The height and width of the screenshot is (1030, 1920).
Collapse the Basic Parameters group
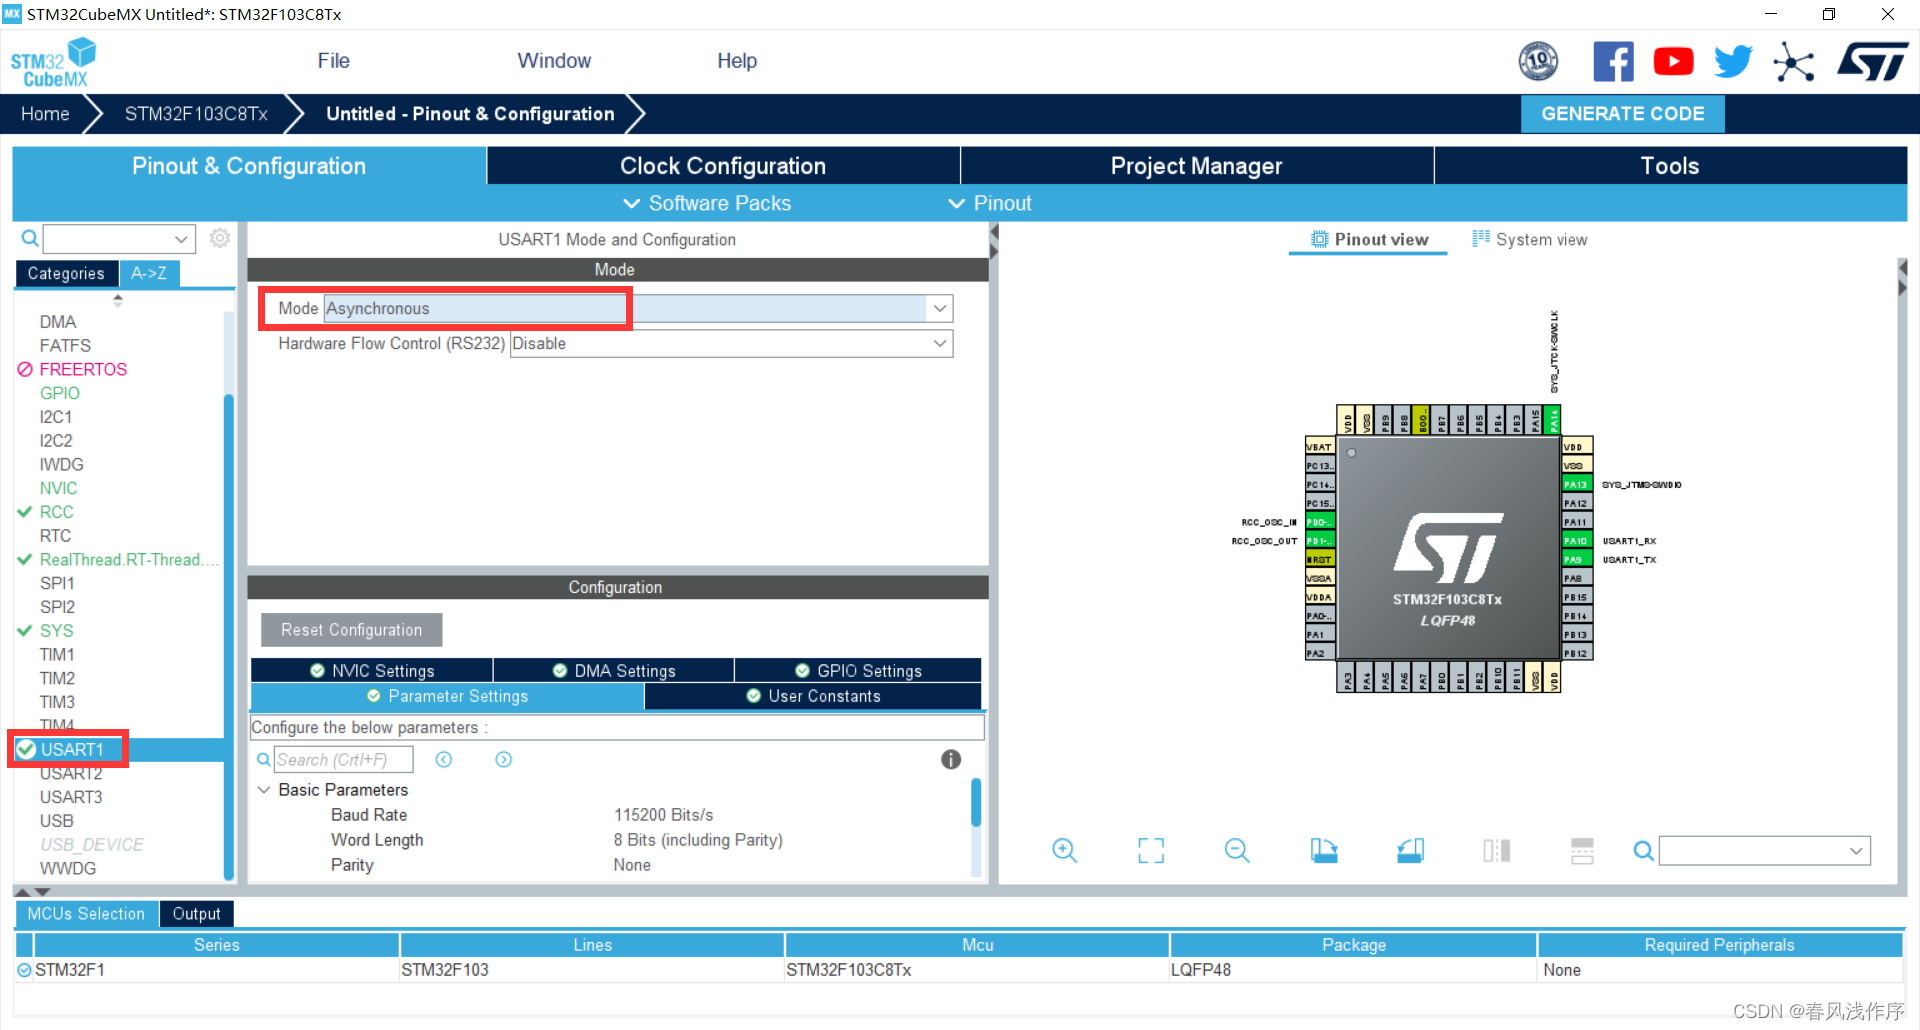click(x=264, y=790)
